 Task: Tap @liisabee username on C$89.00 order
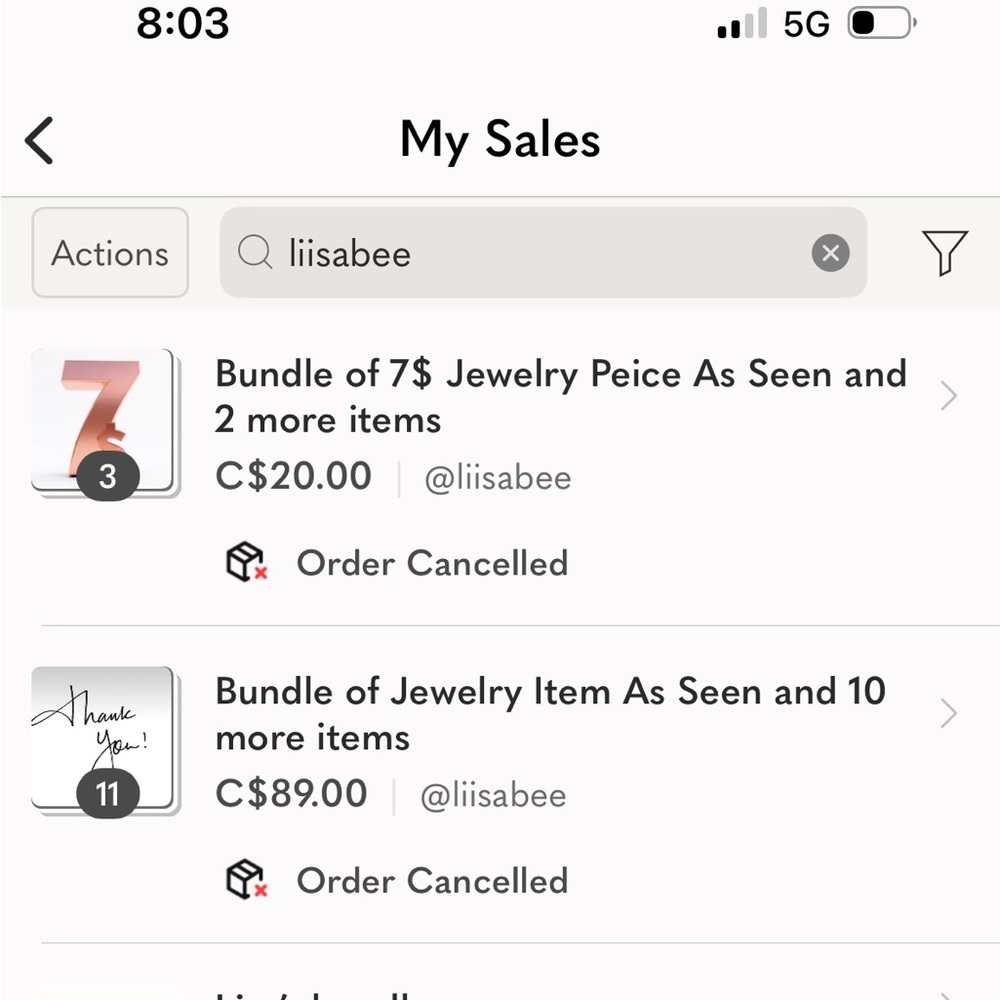click(x=494, y=796)
